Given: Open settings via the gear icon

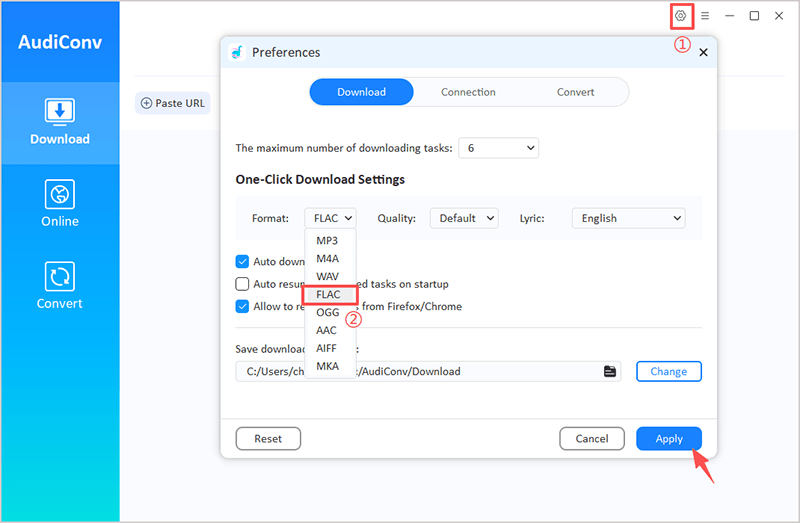Looking at the screenshot, I should [x=681, y=16].
